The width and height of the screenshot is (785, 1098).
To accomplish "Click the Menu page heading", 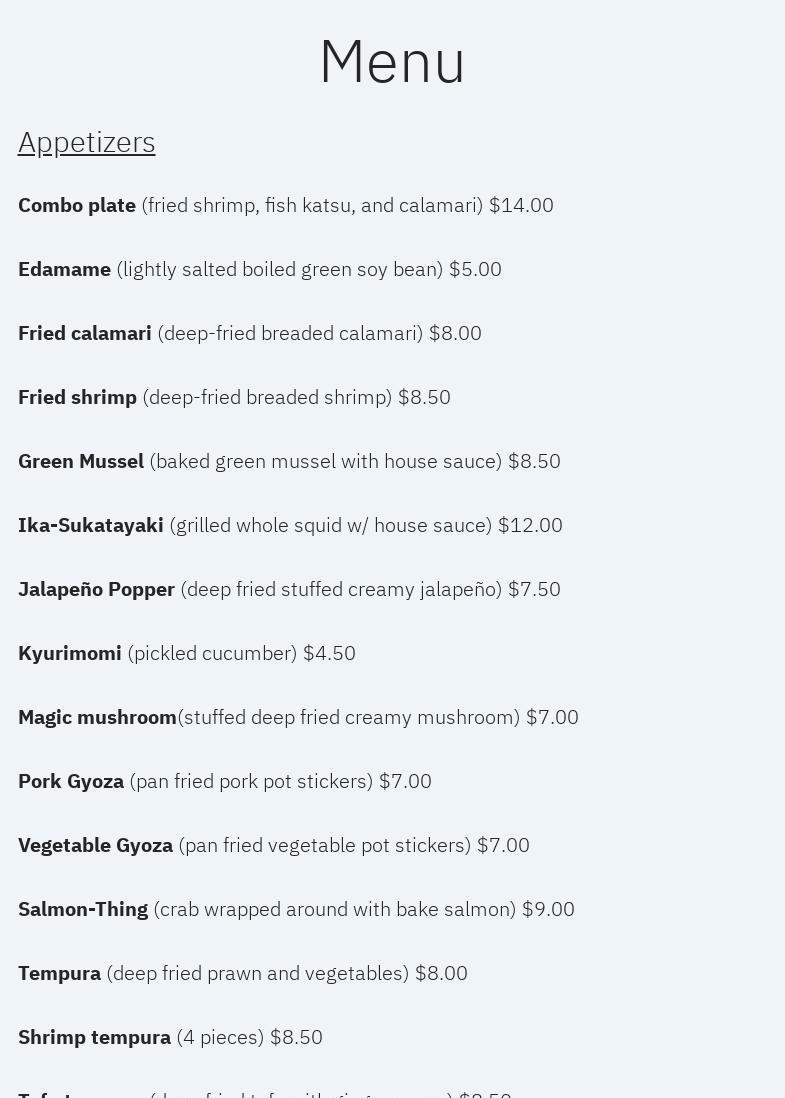I will (392, 62).
